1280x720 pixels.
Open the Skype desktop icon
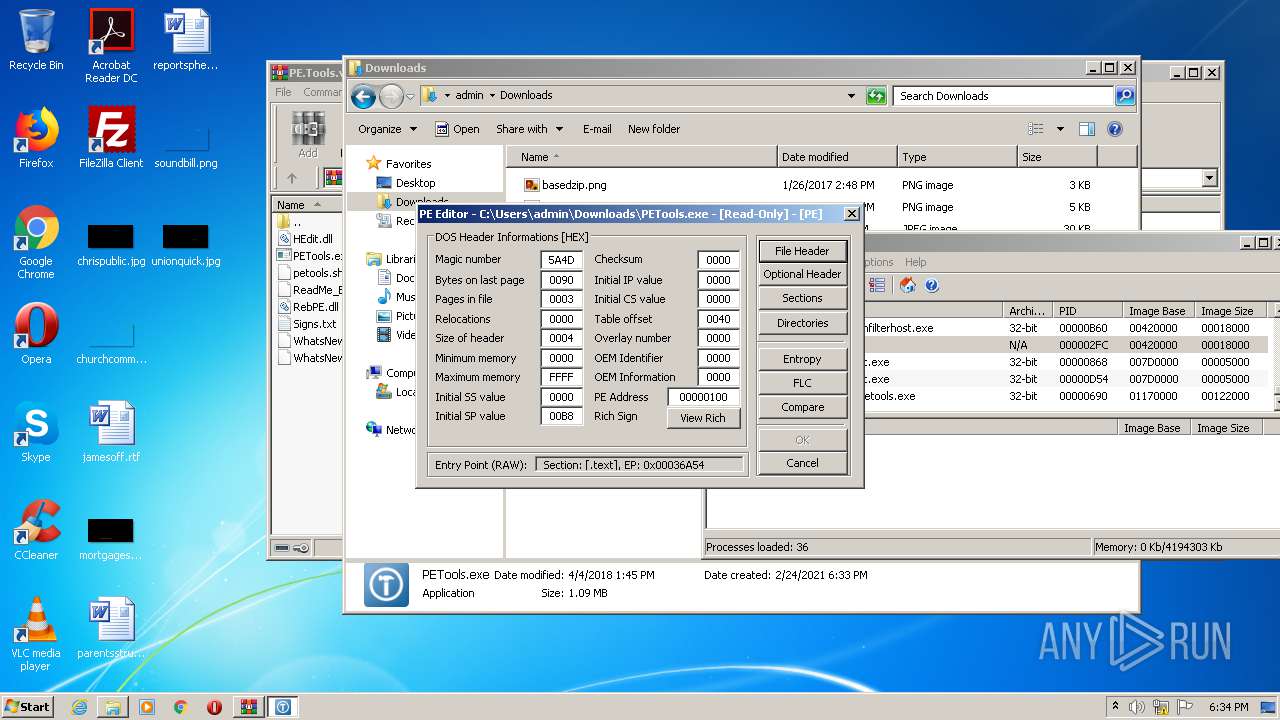tap(36, 432)
